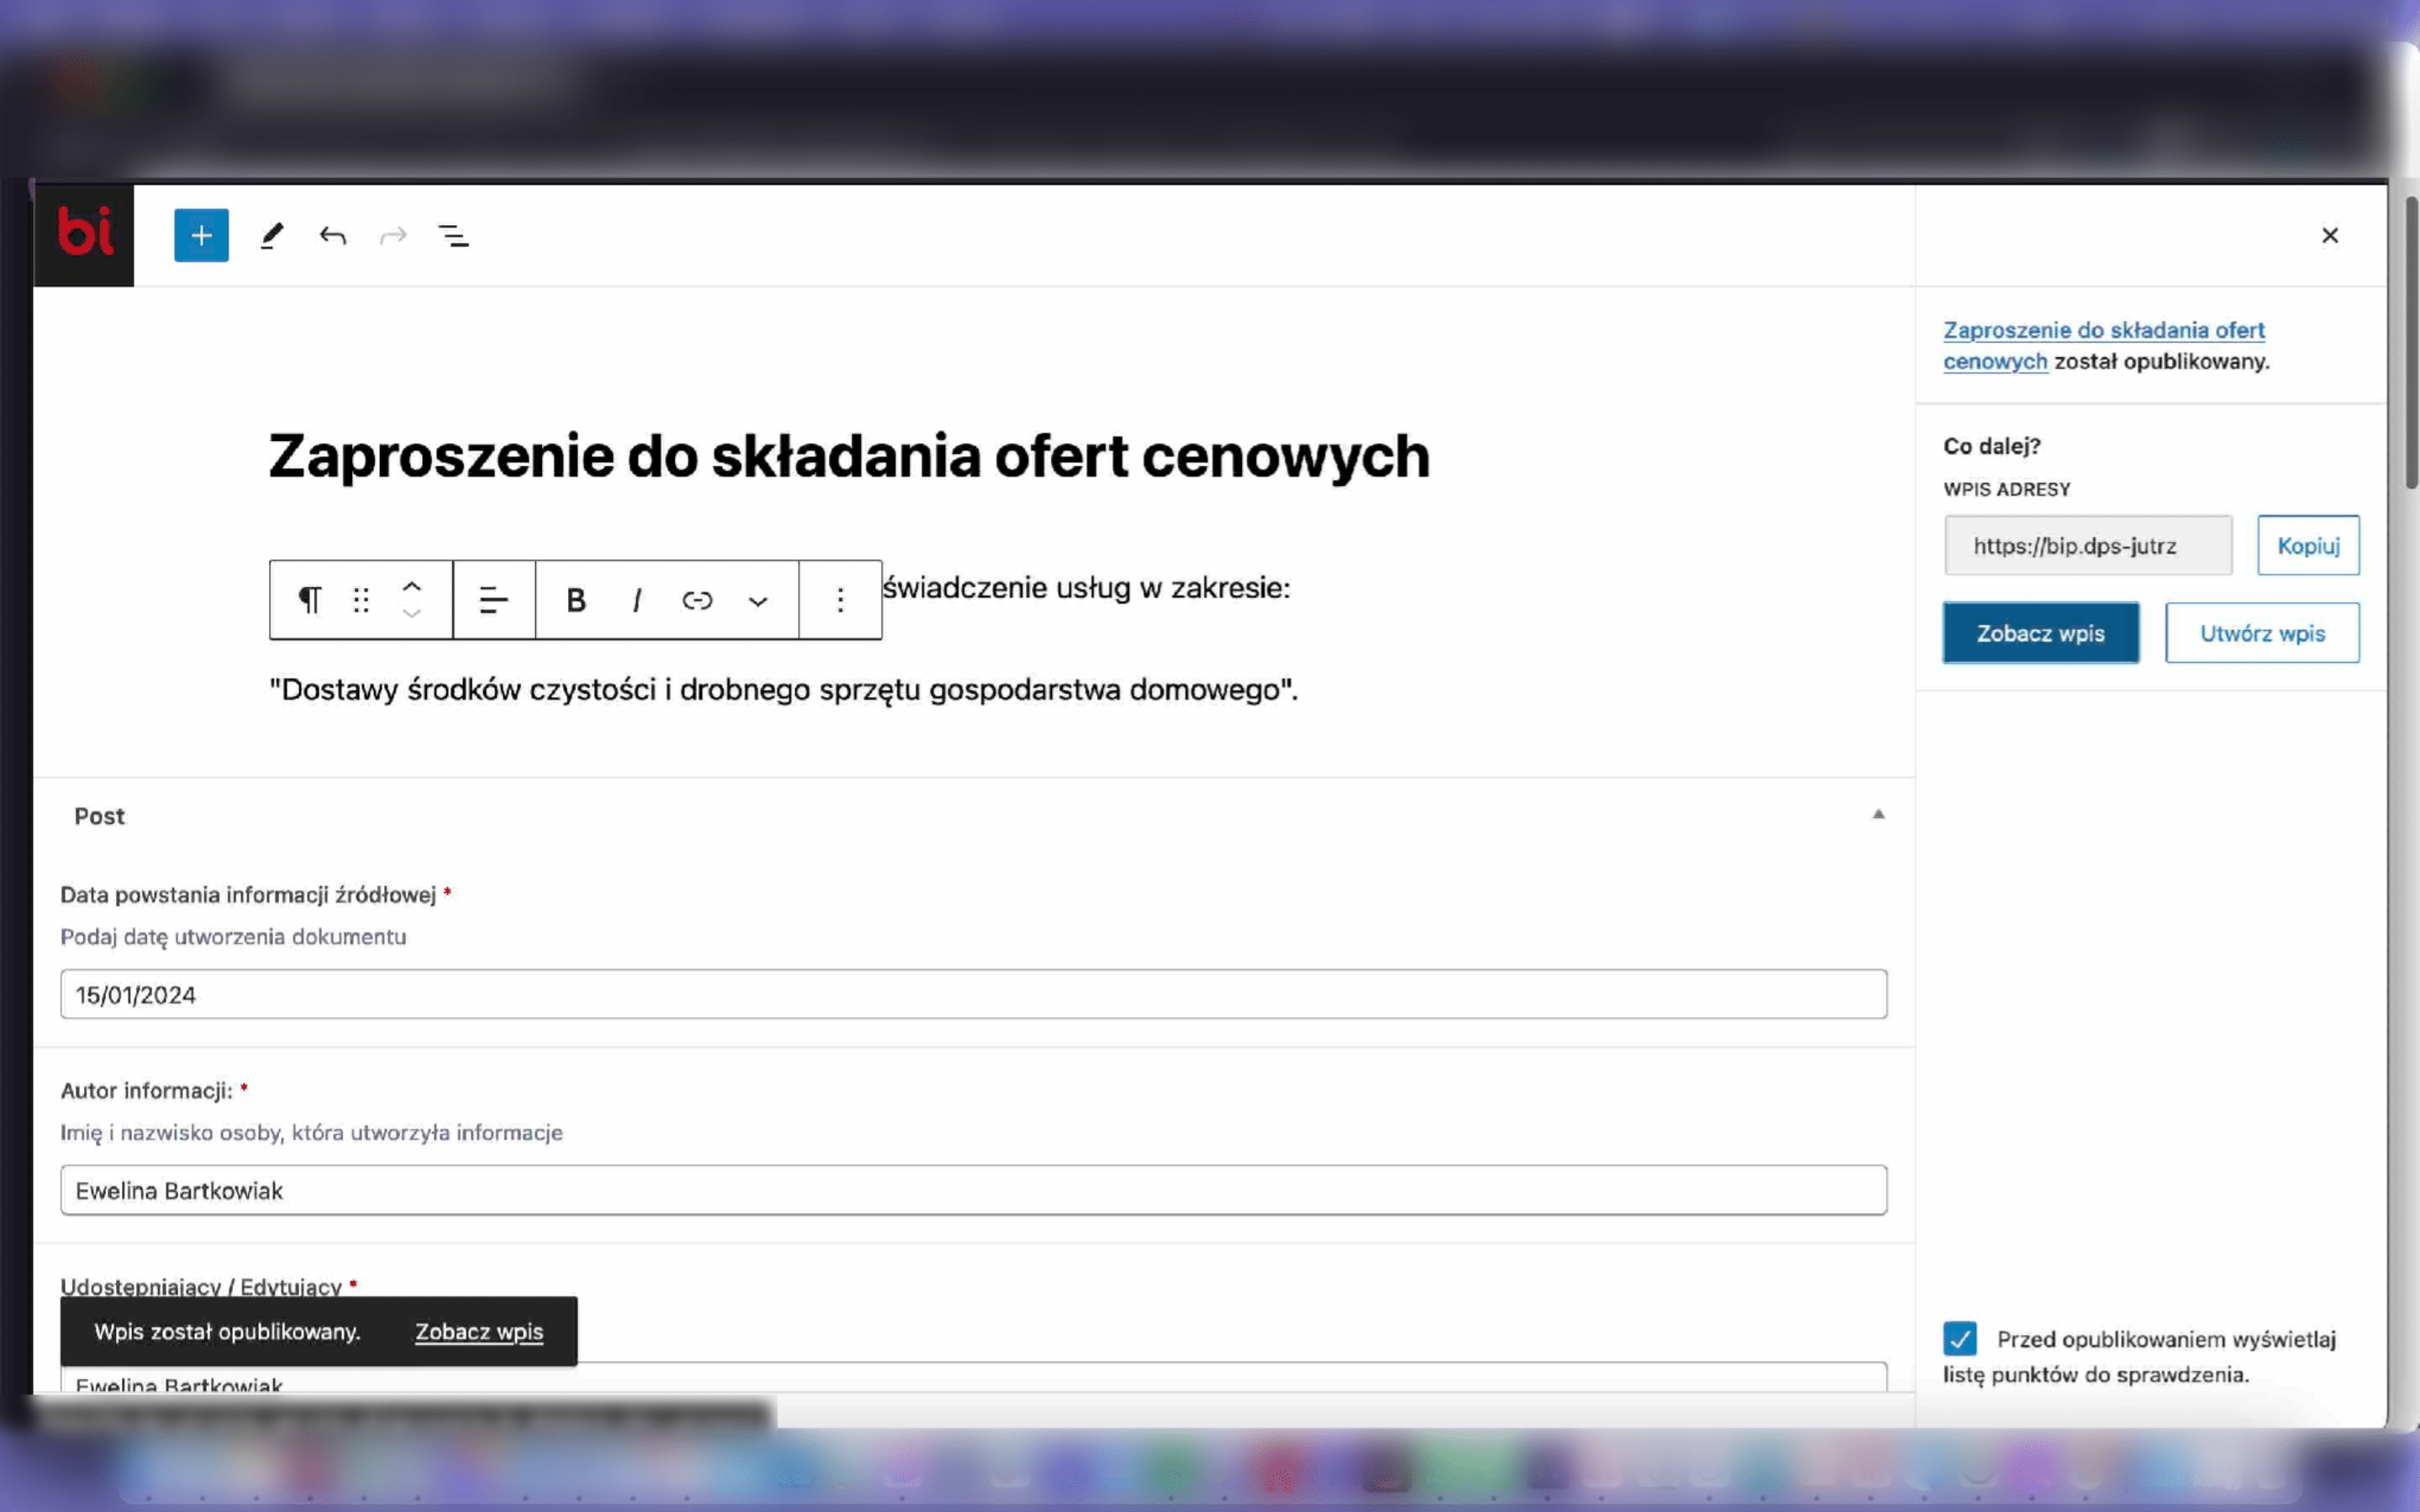Click the 'świadczenie usług w zakresie' paragraph
The width and height of the screenshot is (2420, 1512).
[1086, 588]
